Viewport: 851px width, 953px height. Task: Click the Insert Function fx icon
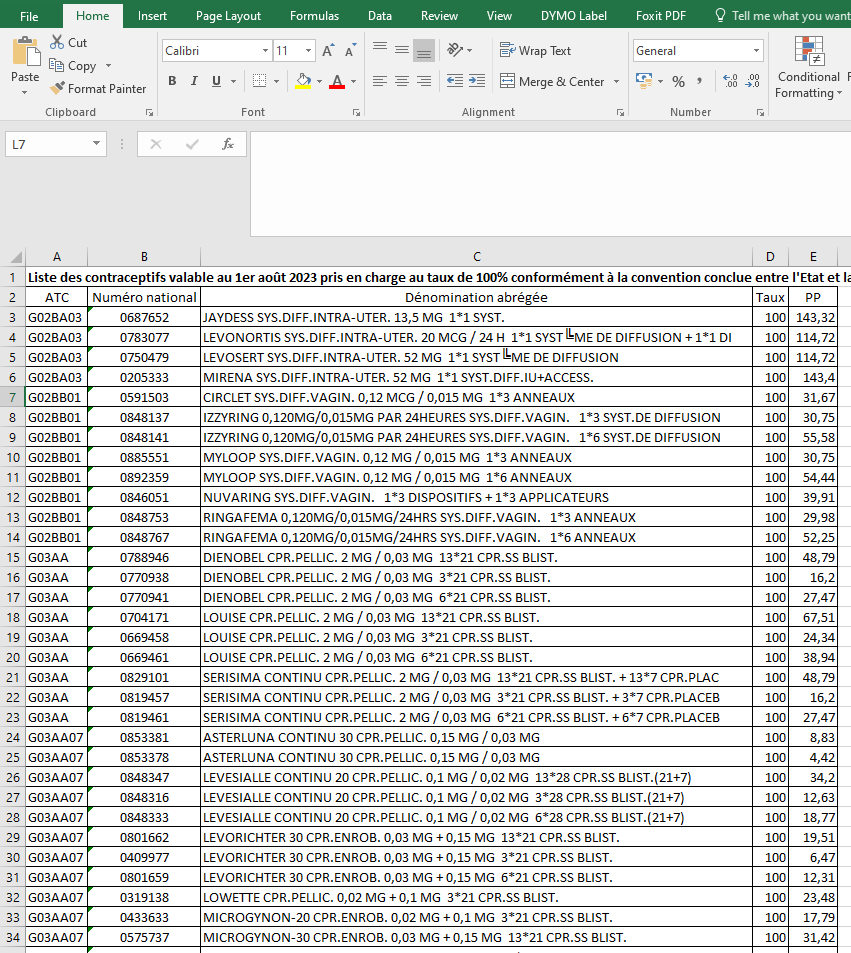tap(227, 144)
